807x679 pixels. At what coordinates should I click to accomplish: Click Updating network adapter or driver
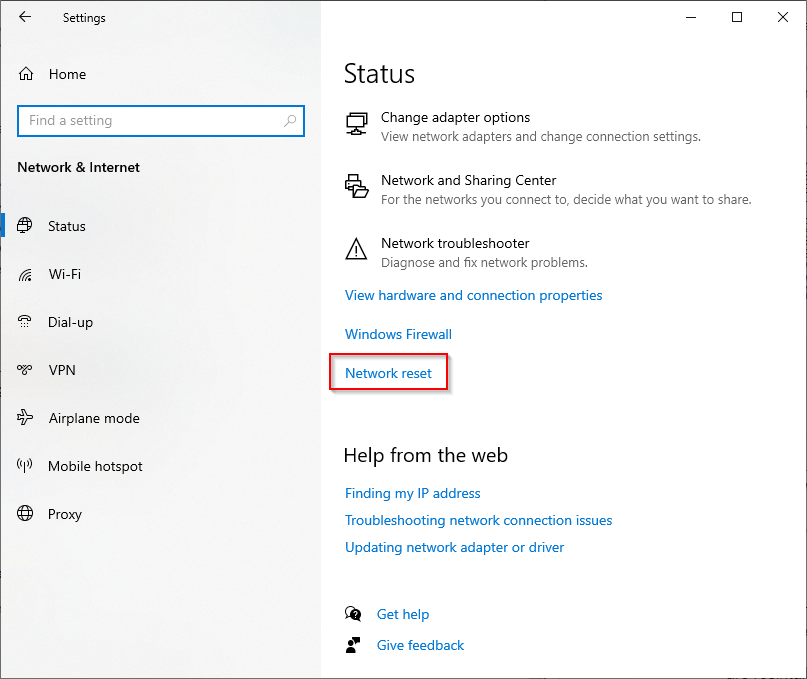454,547
